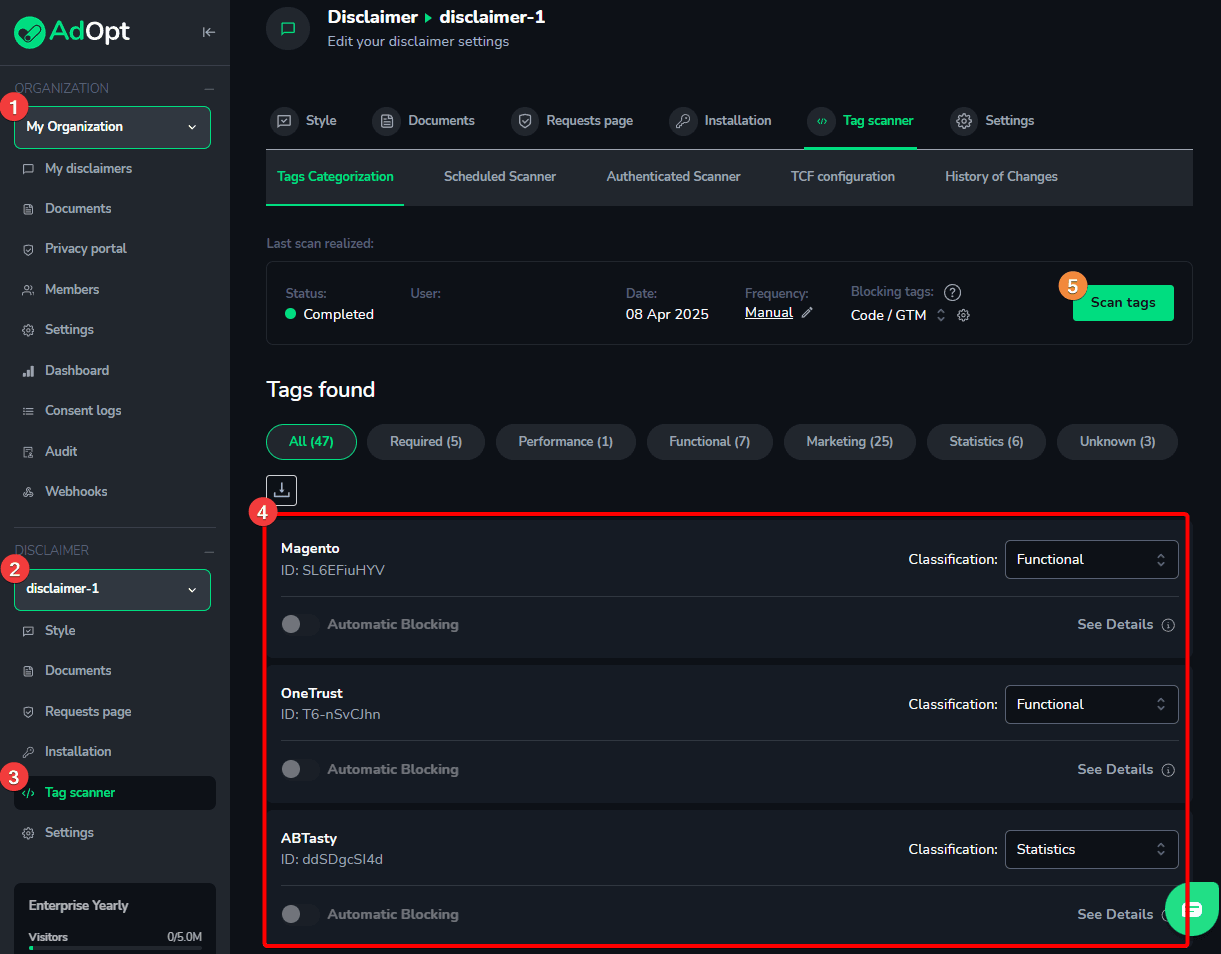The image size is (1221, 954).
Task: Filter tags by Functional (7)
Action: [x=710, y=442]
